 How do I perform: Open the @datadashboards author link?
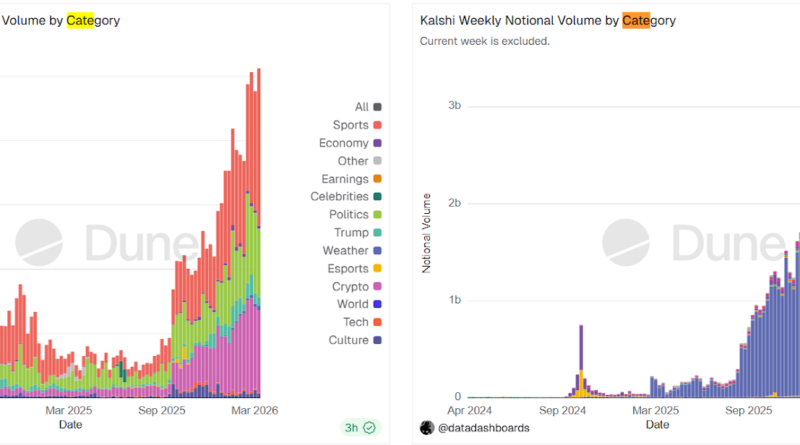pyautogui.click(x=476, y=427)
